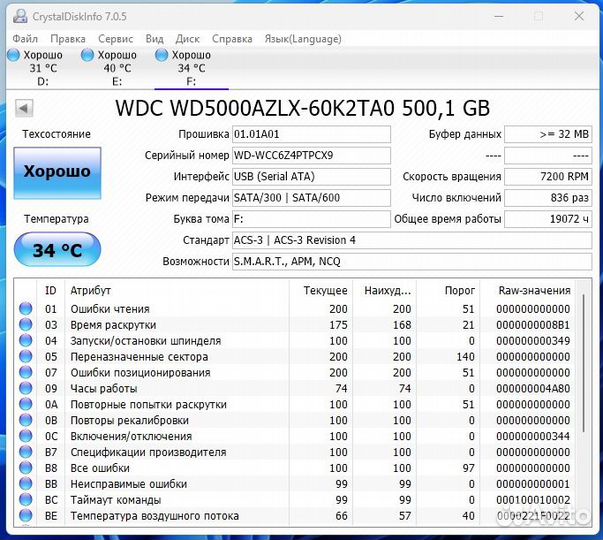Viewport: 603px width, 540px height.
Task: Click the Буква тома field F:
Action: click(311, 219)
